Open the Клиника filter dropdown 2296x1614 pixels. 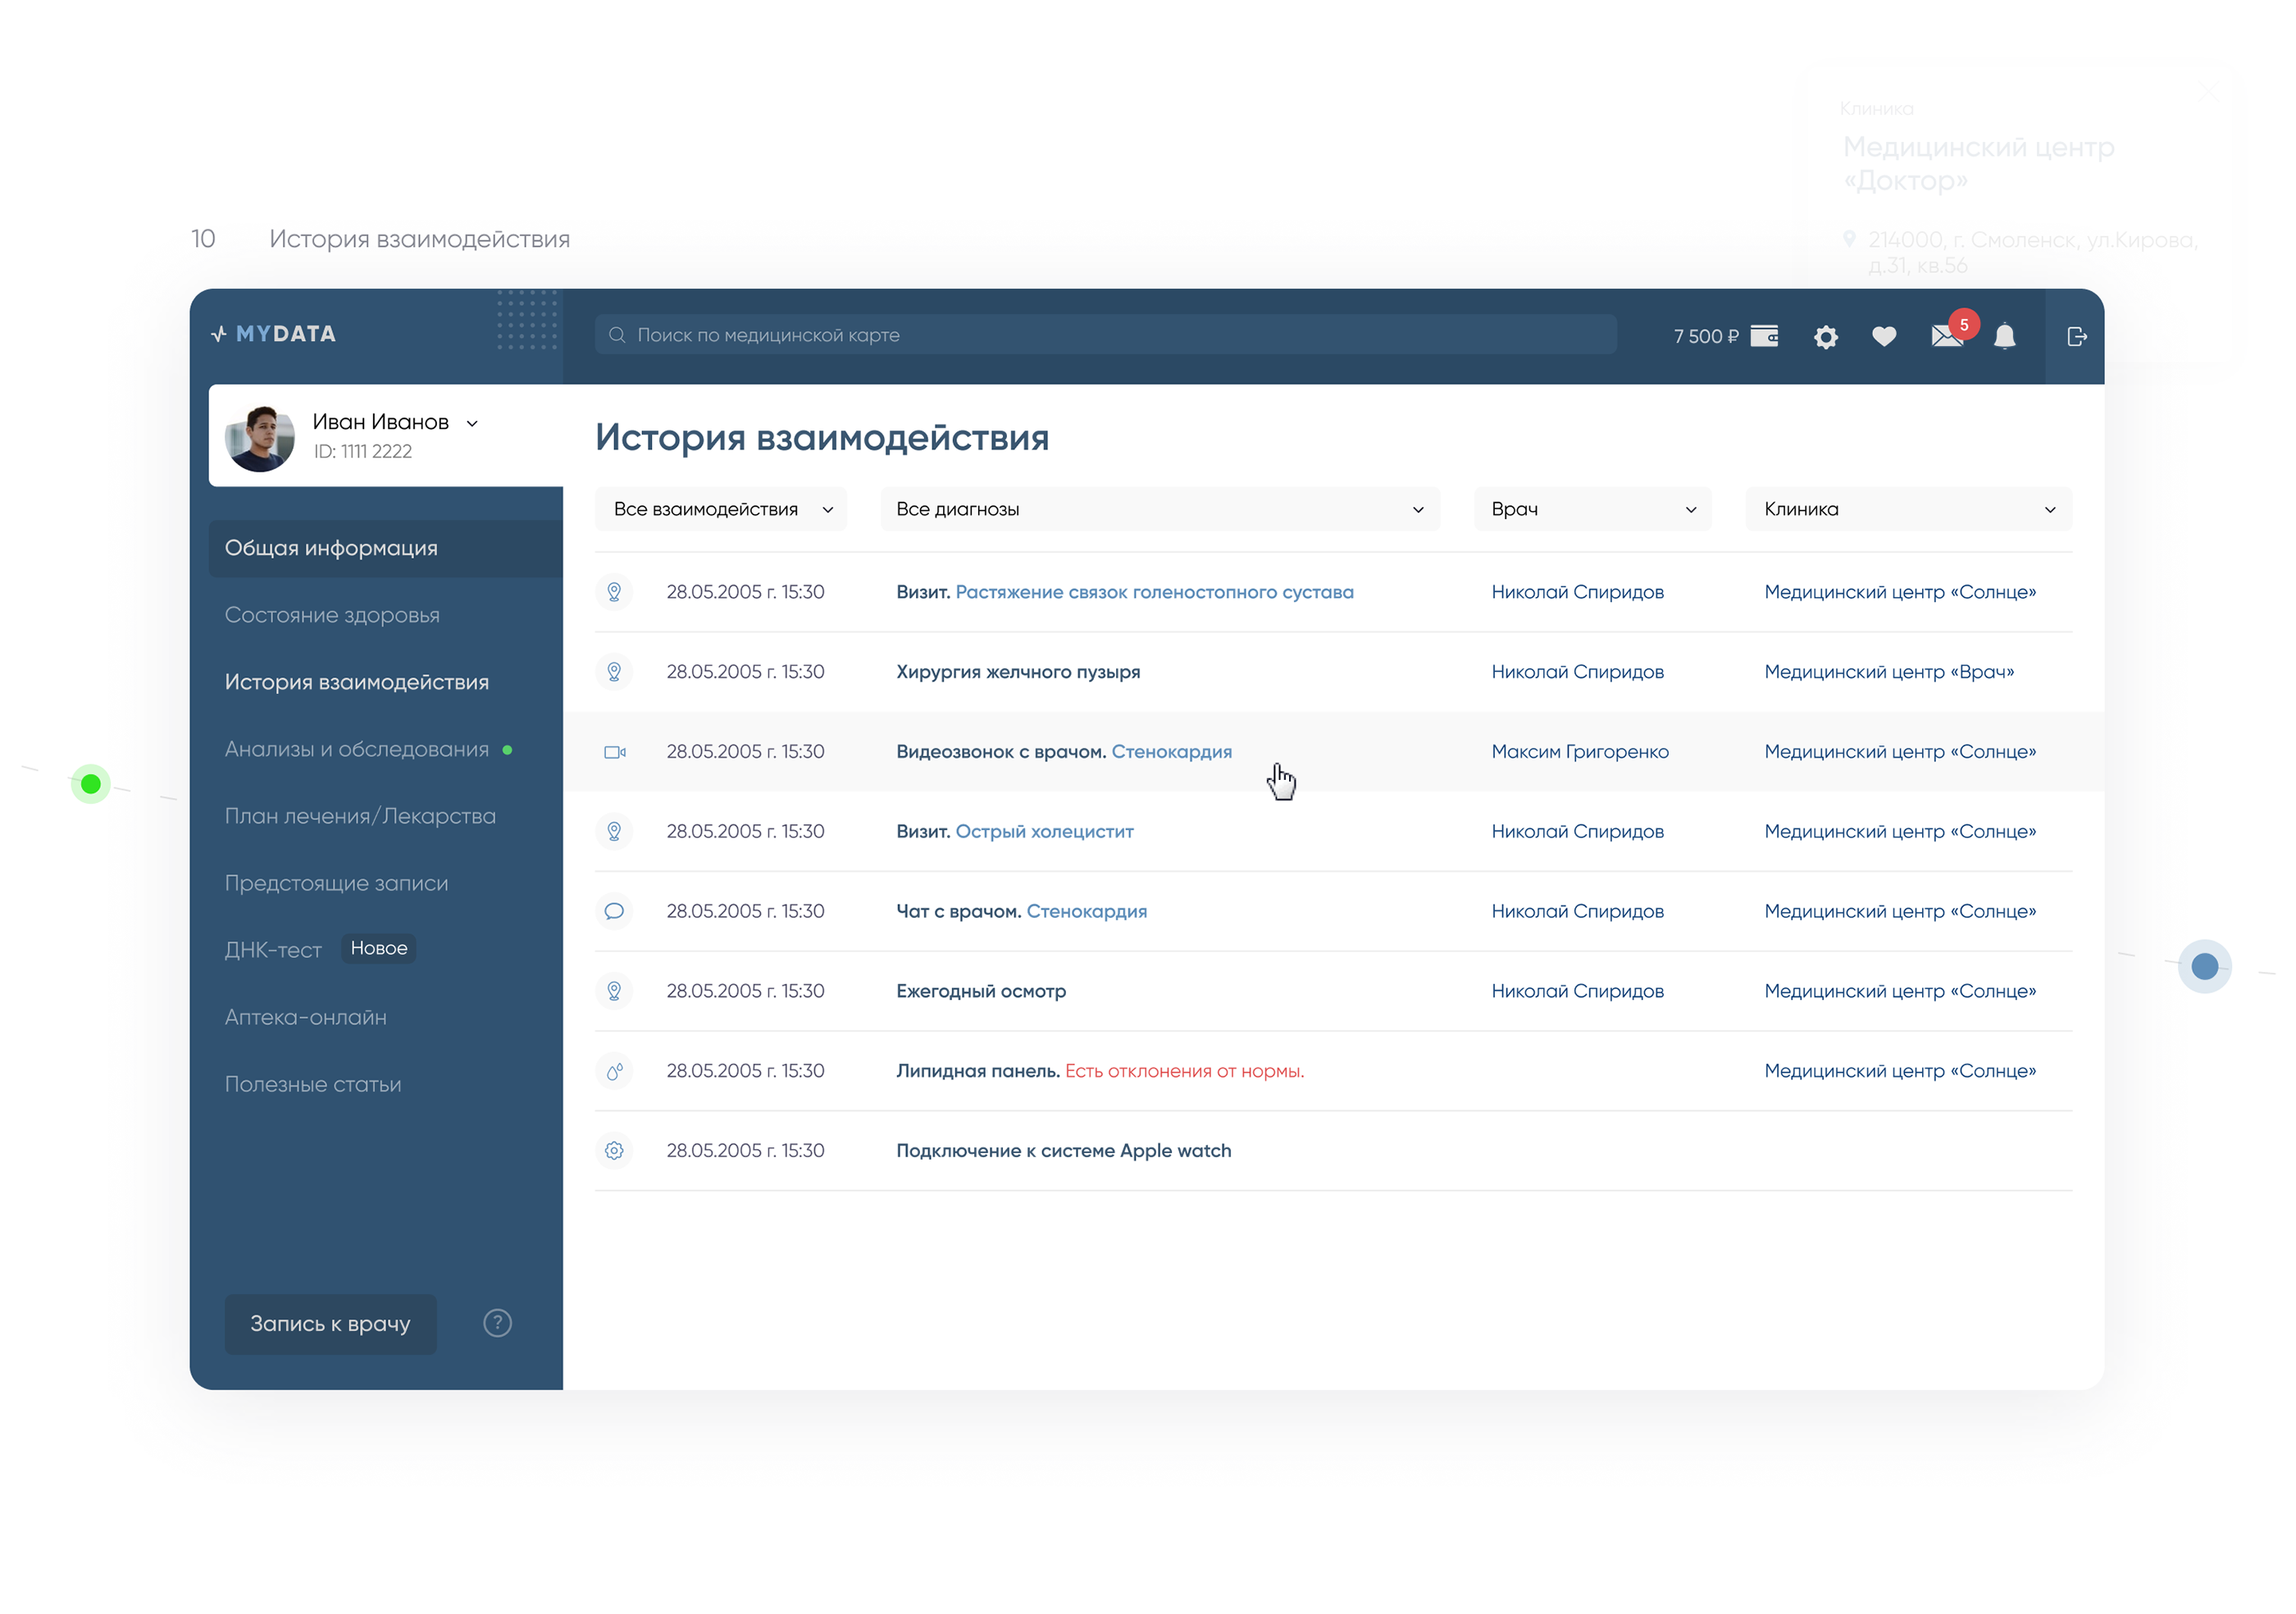[1908, 509]
